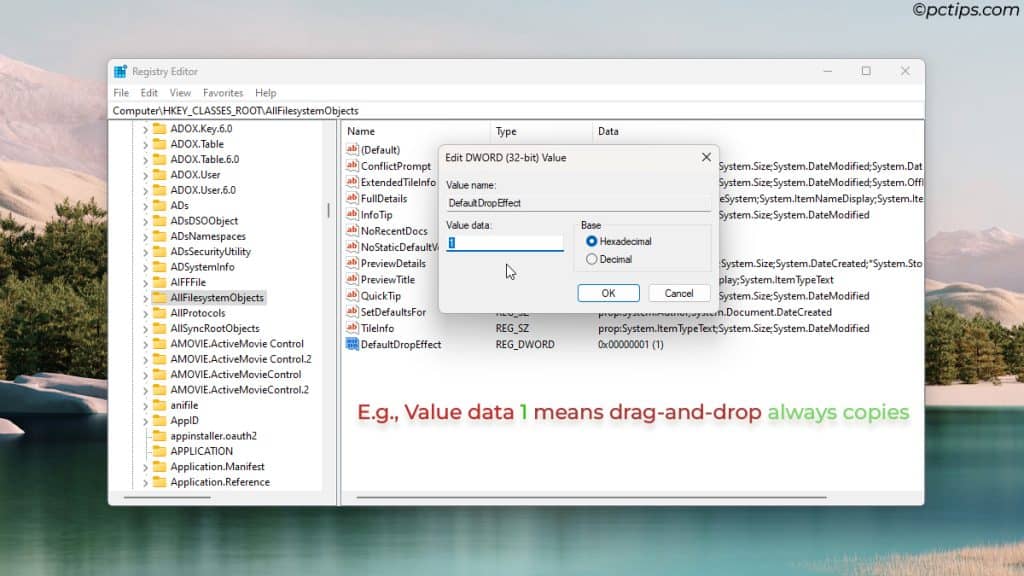Click the ab icon next to FullDetails

[x=352, y=198]
